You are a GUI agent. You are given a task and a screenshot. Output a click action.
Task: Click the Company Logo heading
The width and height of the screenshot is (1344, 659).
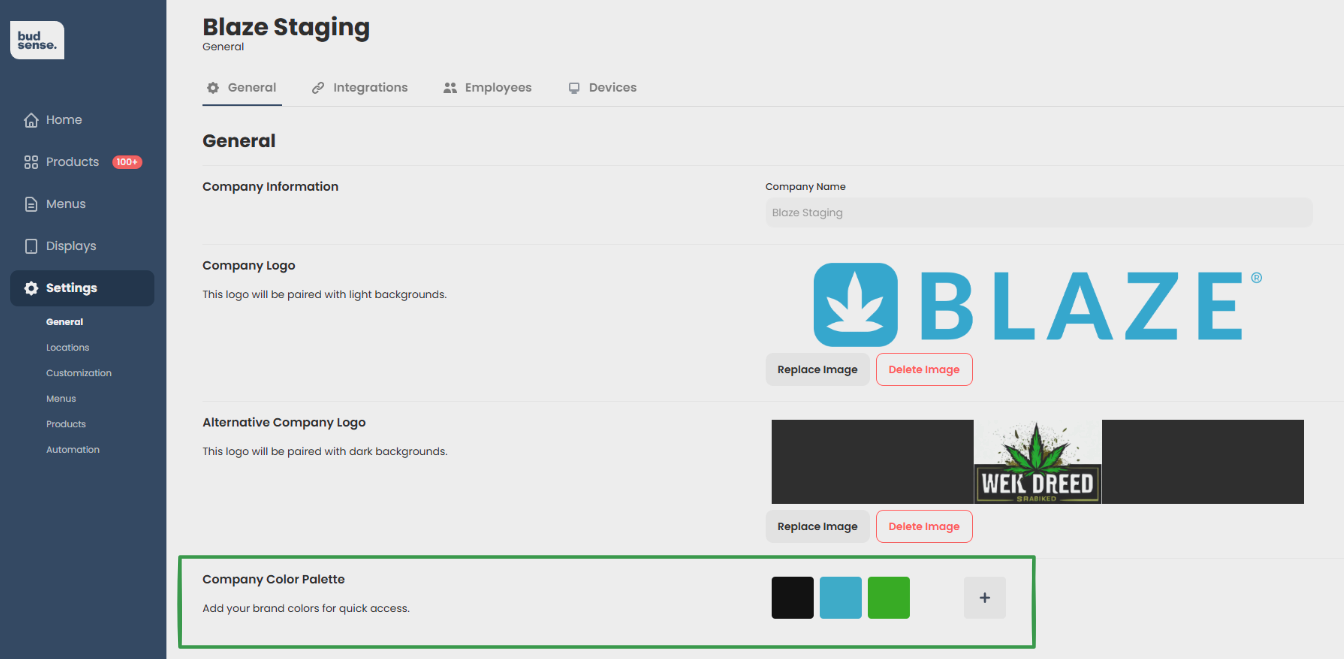coord(249,265)
